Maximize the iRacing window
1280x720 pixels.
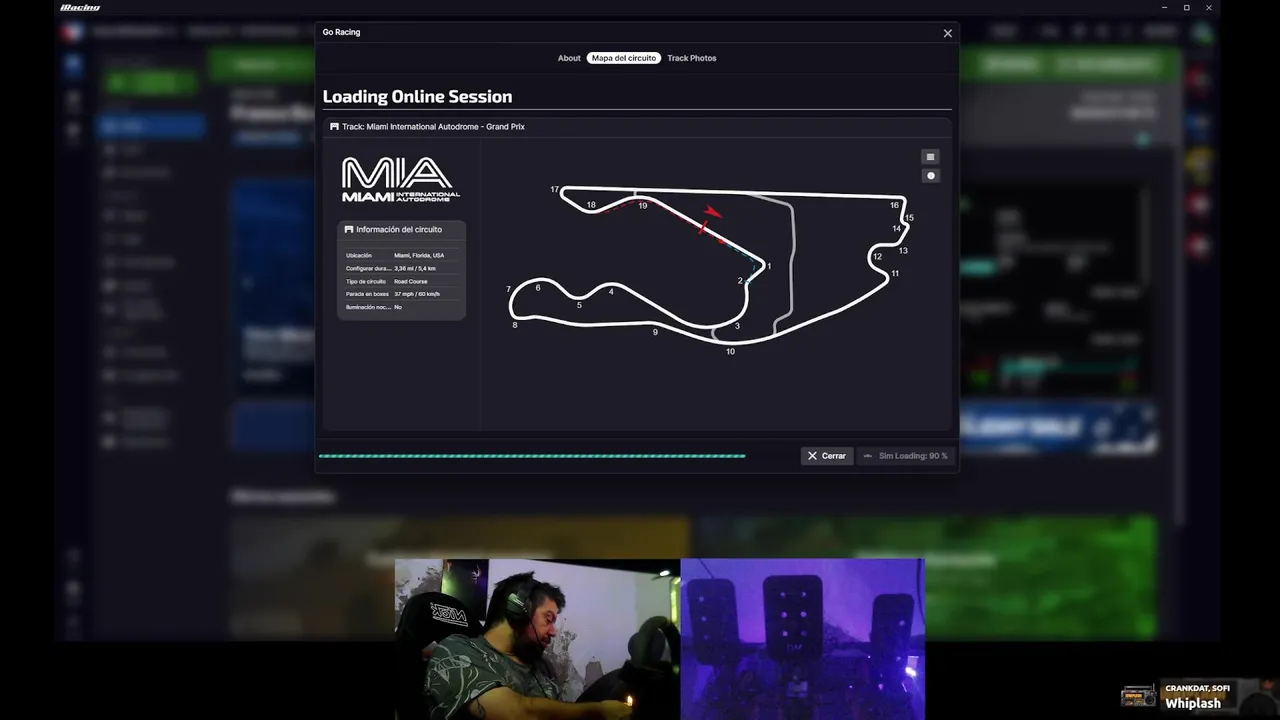[1186, 7]
